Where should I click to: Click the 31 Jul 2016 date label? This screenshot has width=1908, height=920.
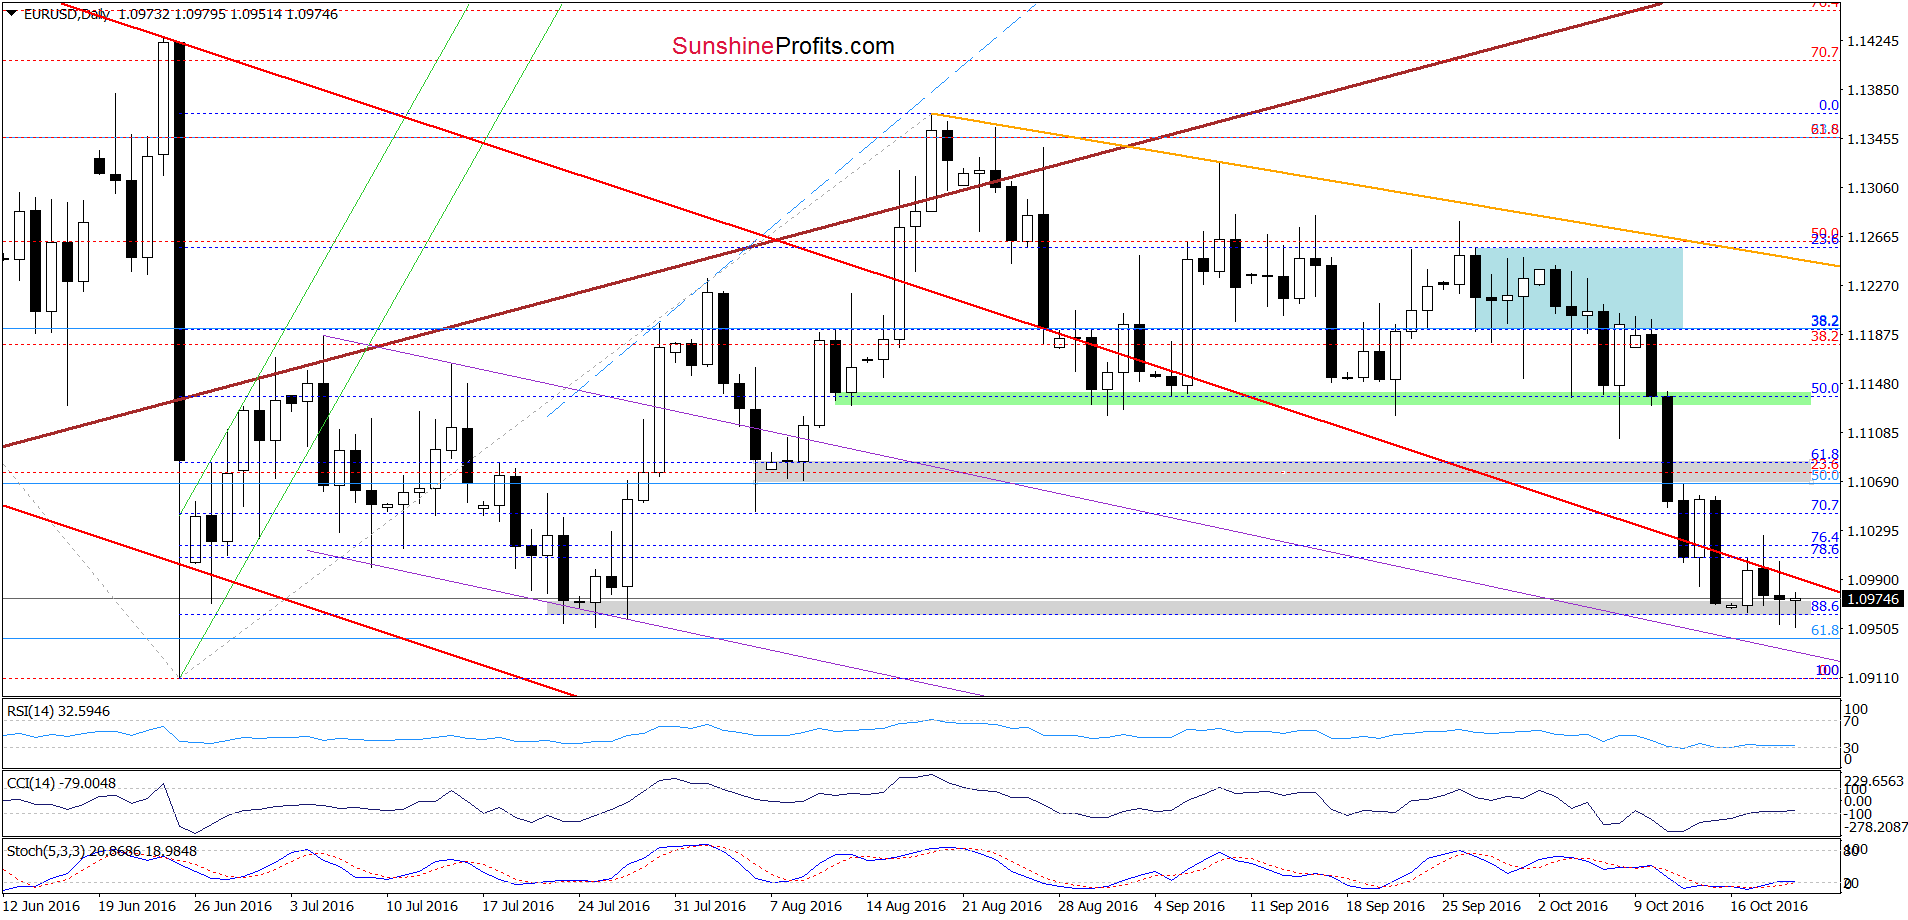pos(710,906)
